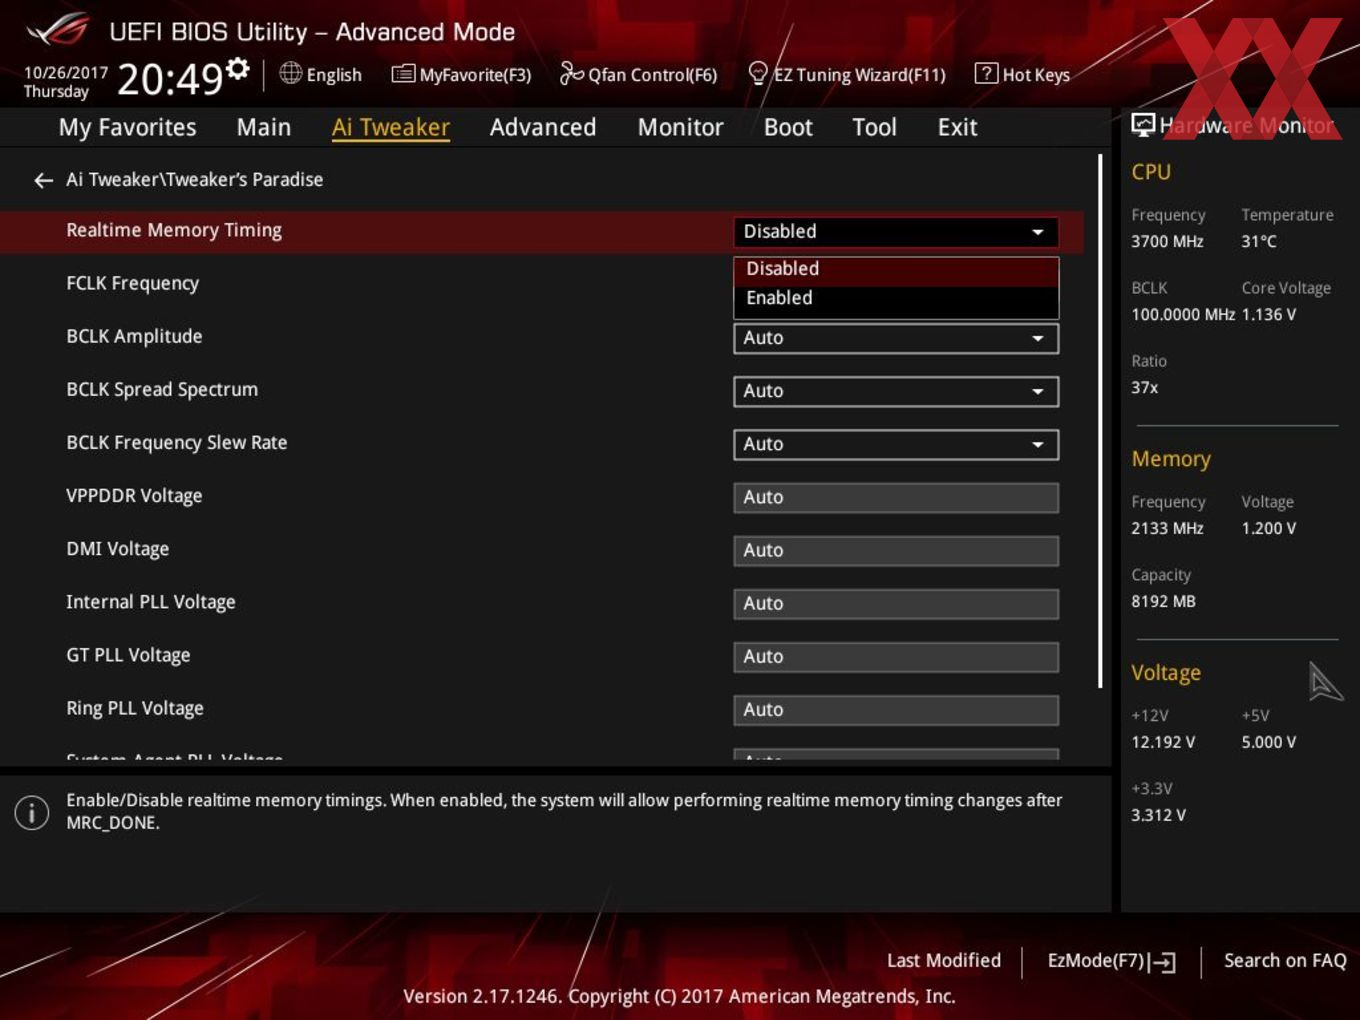Click the Ring PLL Voltage field

click(x=896, y=709)
